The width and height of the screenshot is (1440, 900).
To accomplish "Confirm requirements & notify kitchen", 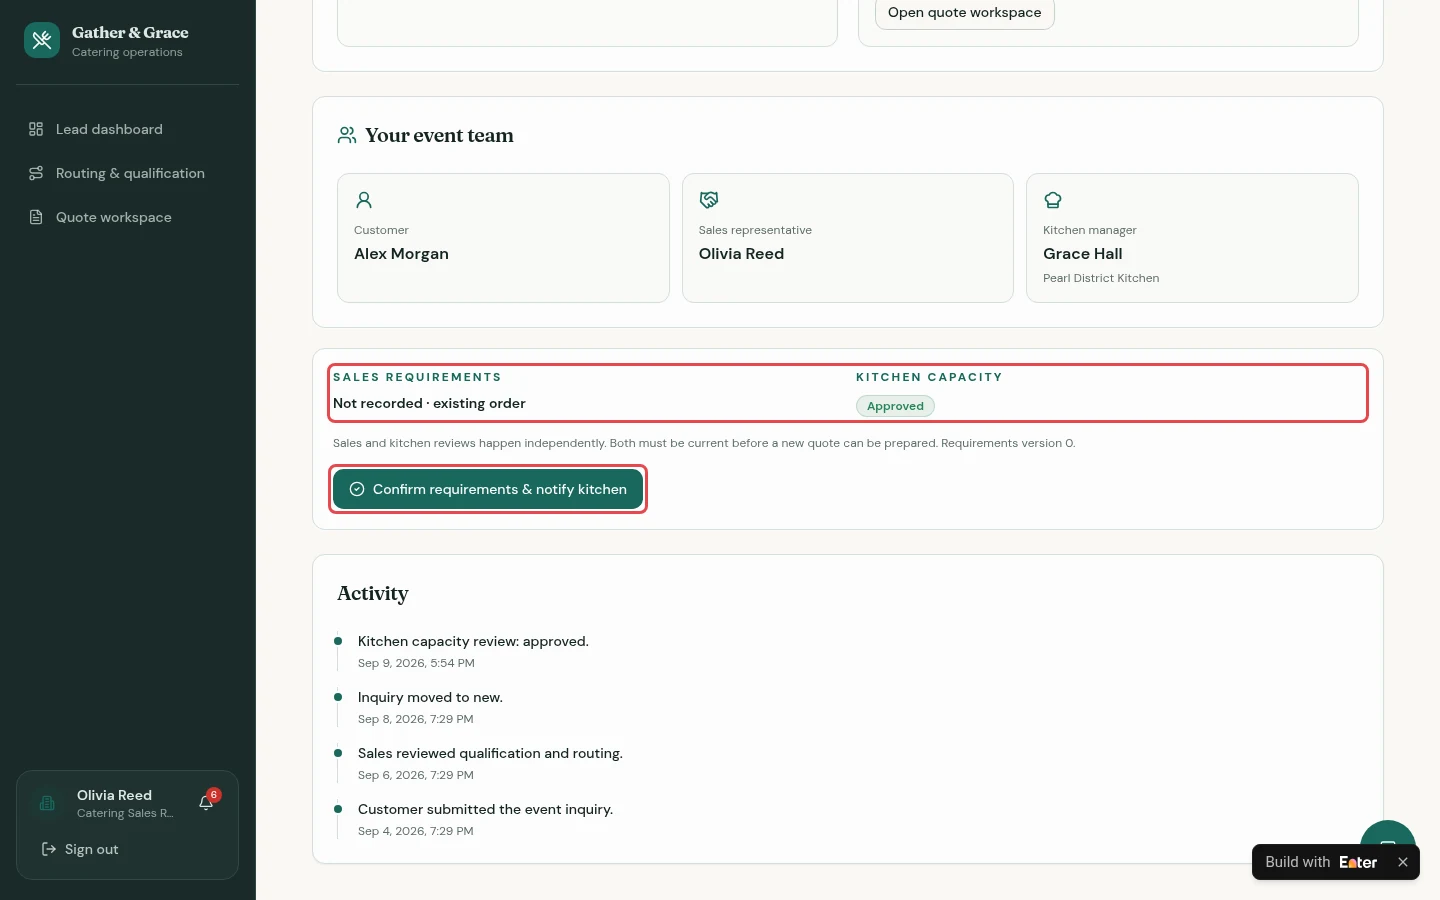I will [x=488, y=489].
